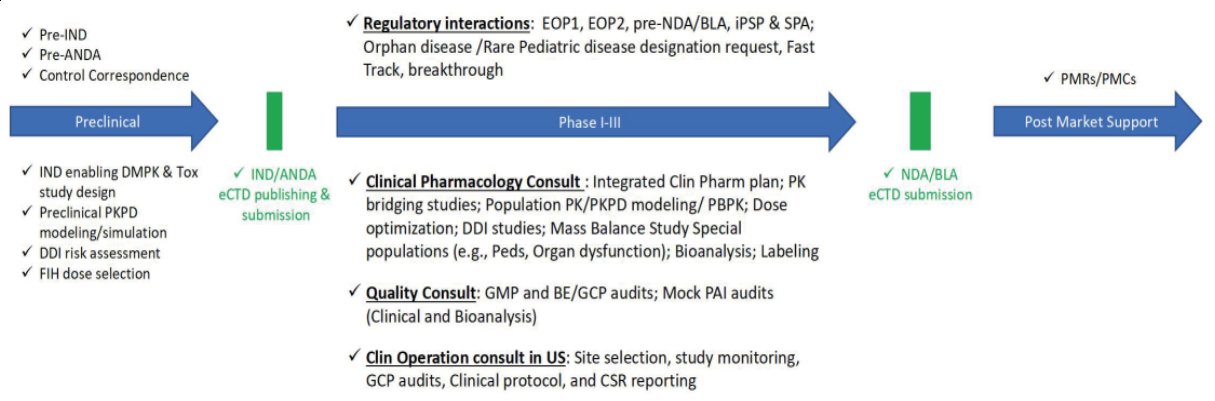Click the checkmark before PMRs/PMCs

pos(1047,78)
